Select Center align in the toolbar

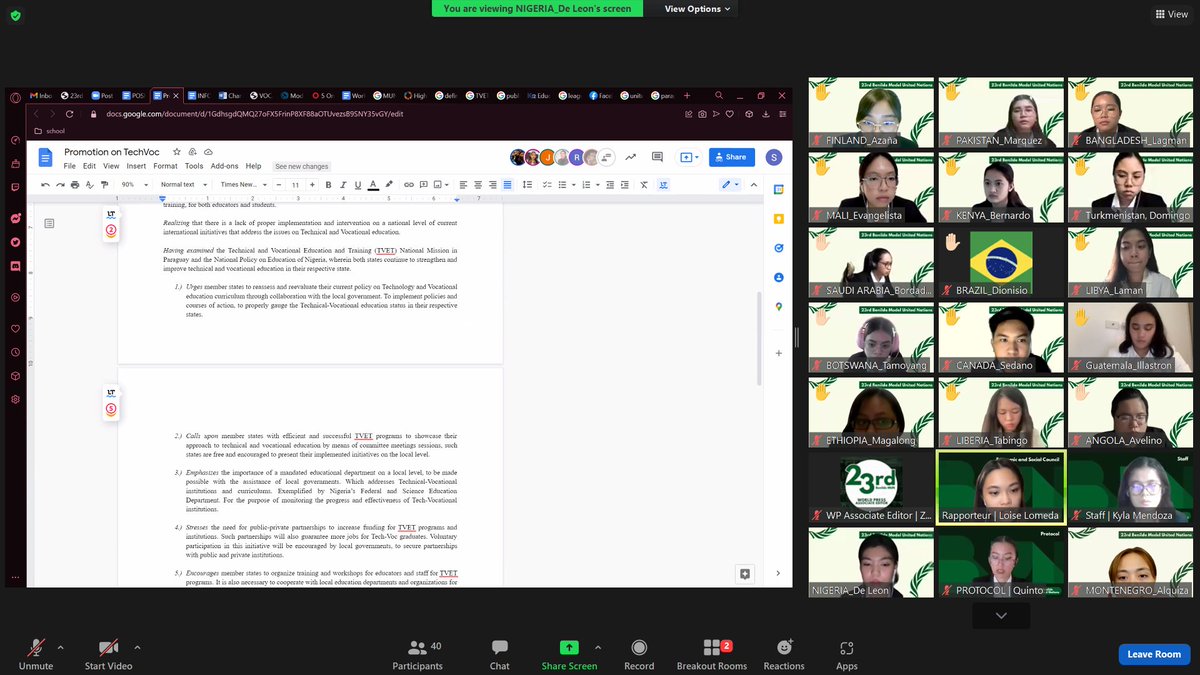[x=478, y=184]
